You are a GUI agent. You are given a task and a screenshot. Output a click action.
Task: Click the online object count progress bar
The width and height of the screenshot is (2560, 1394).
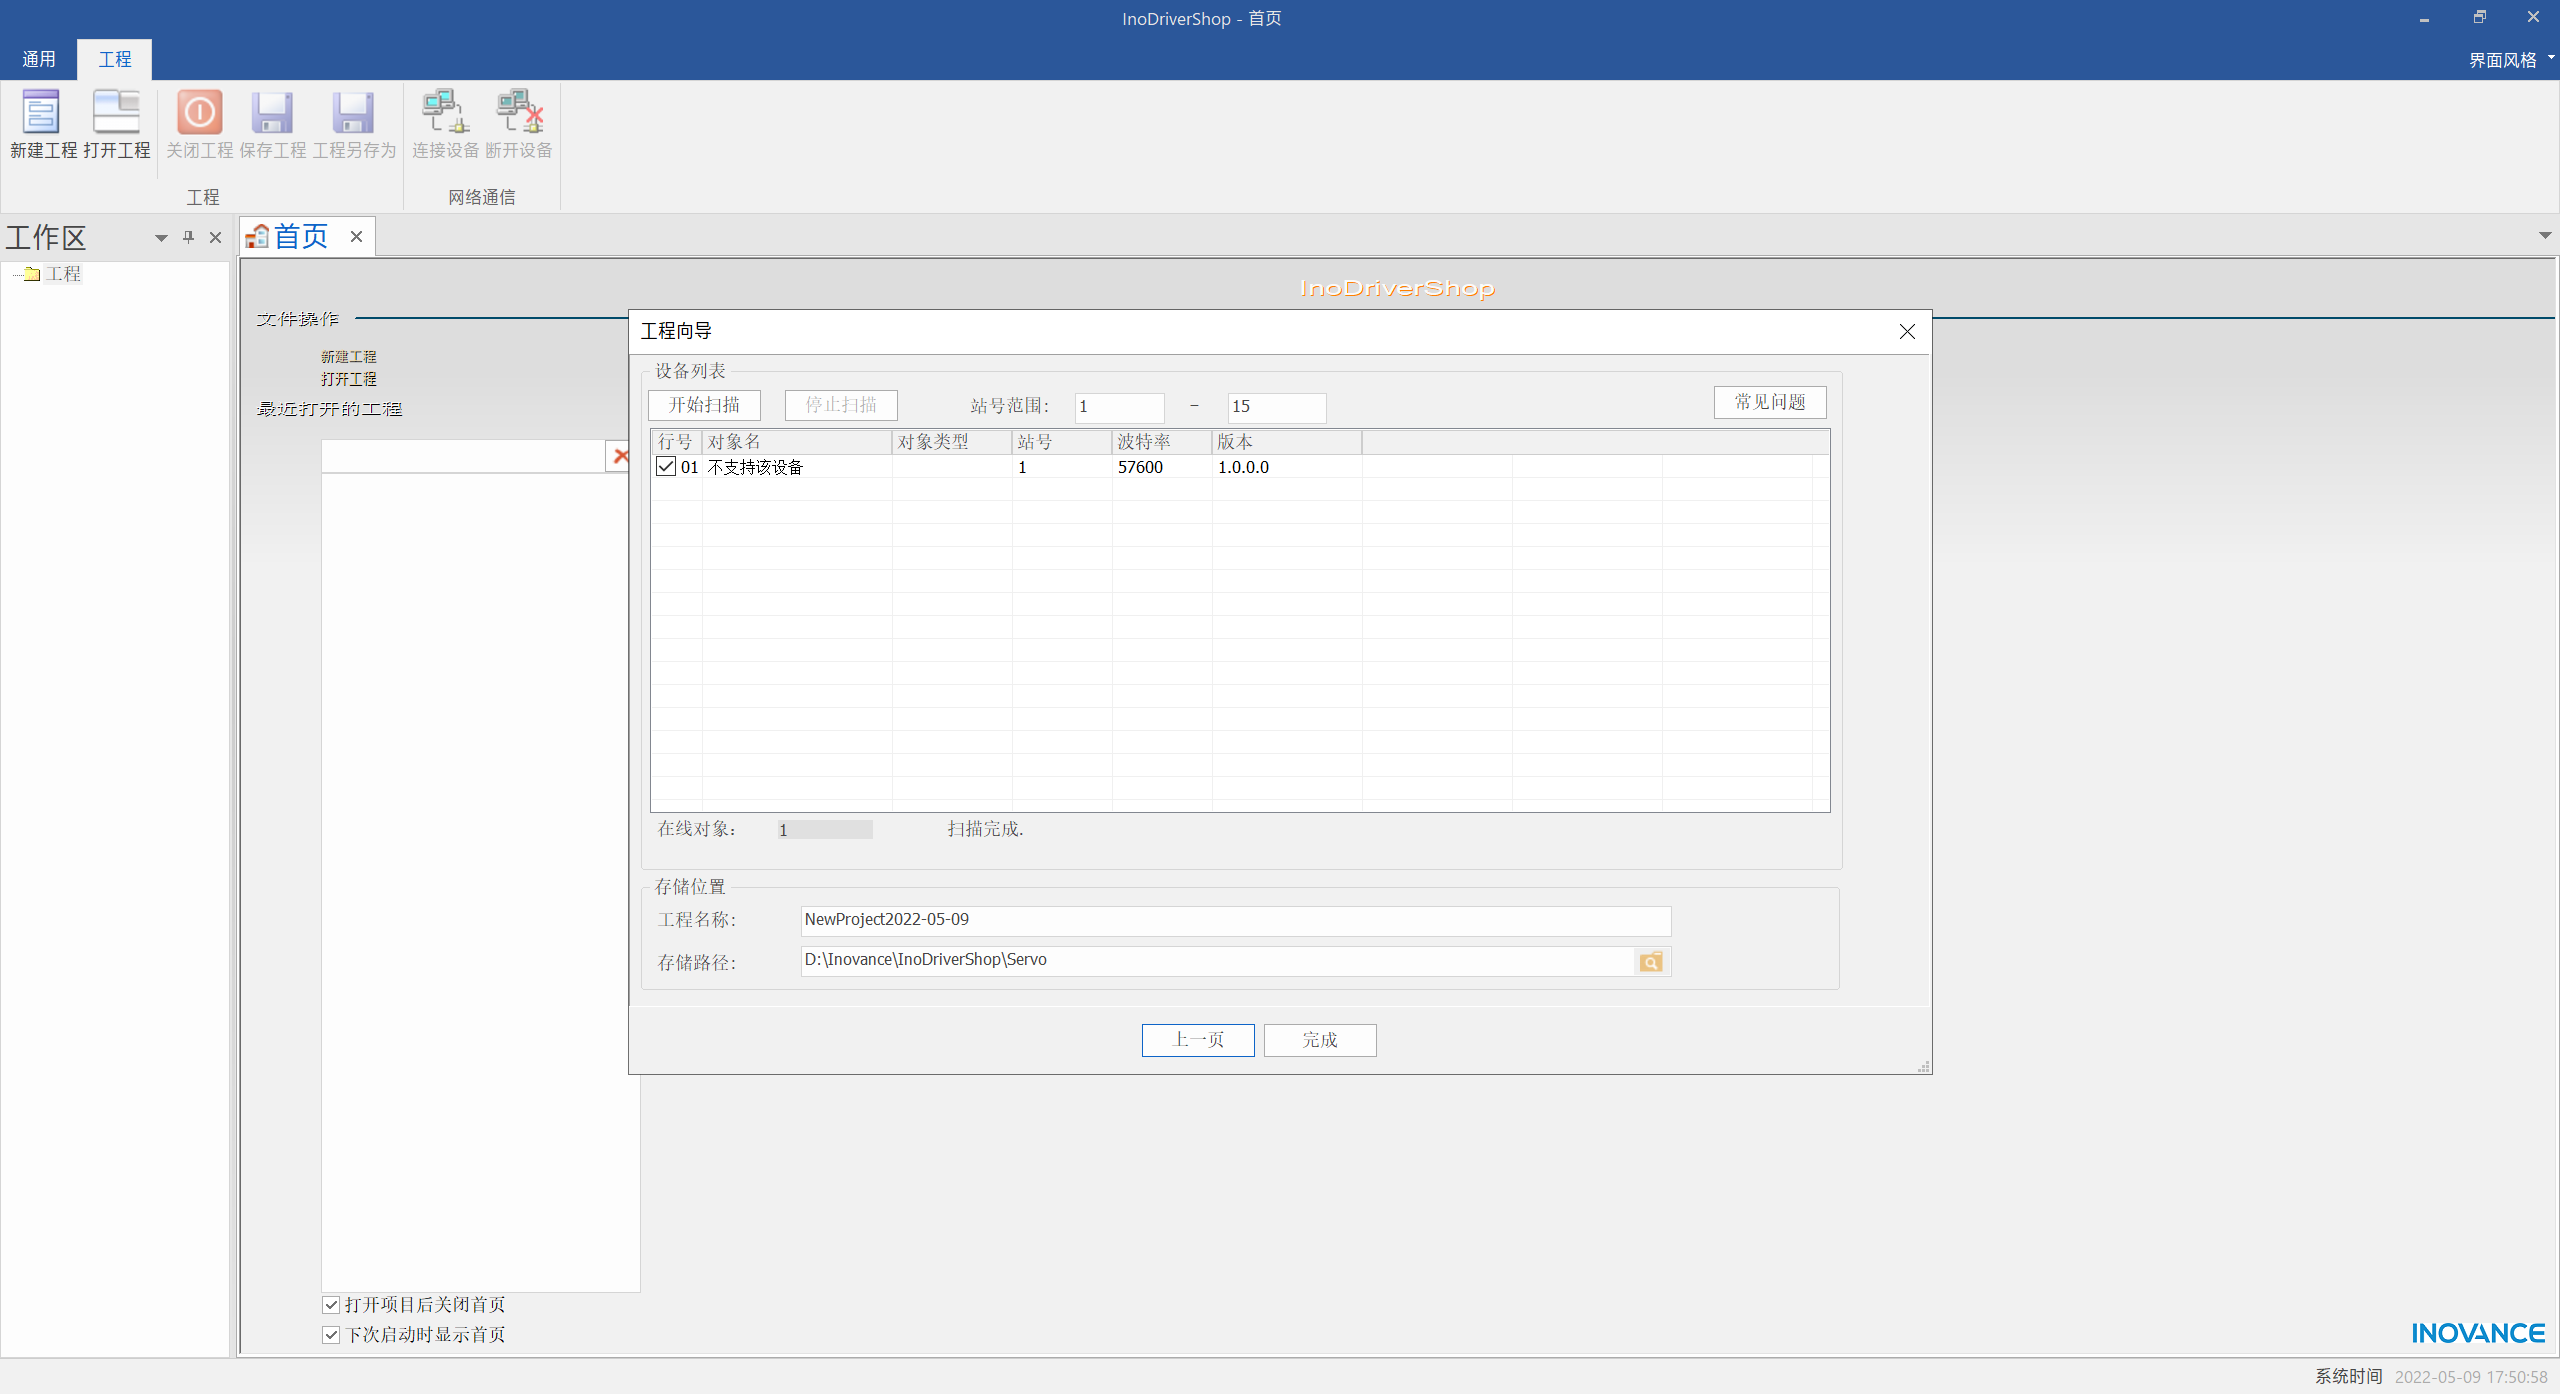click(x=825, y=830)
